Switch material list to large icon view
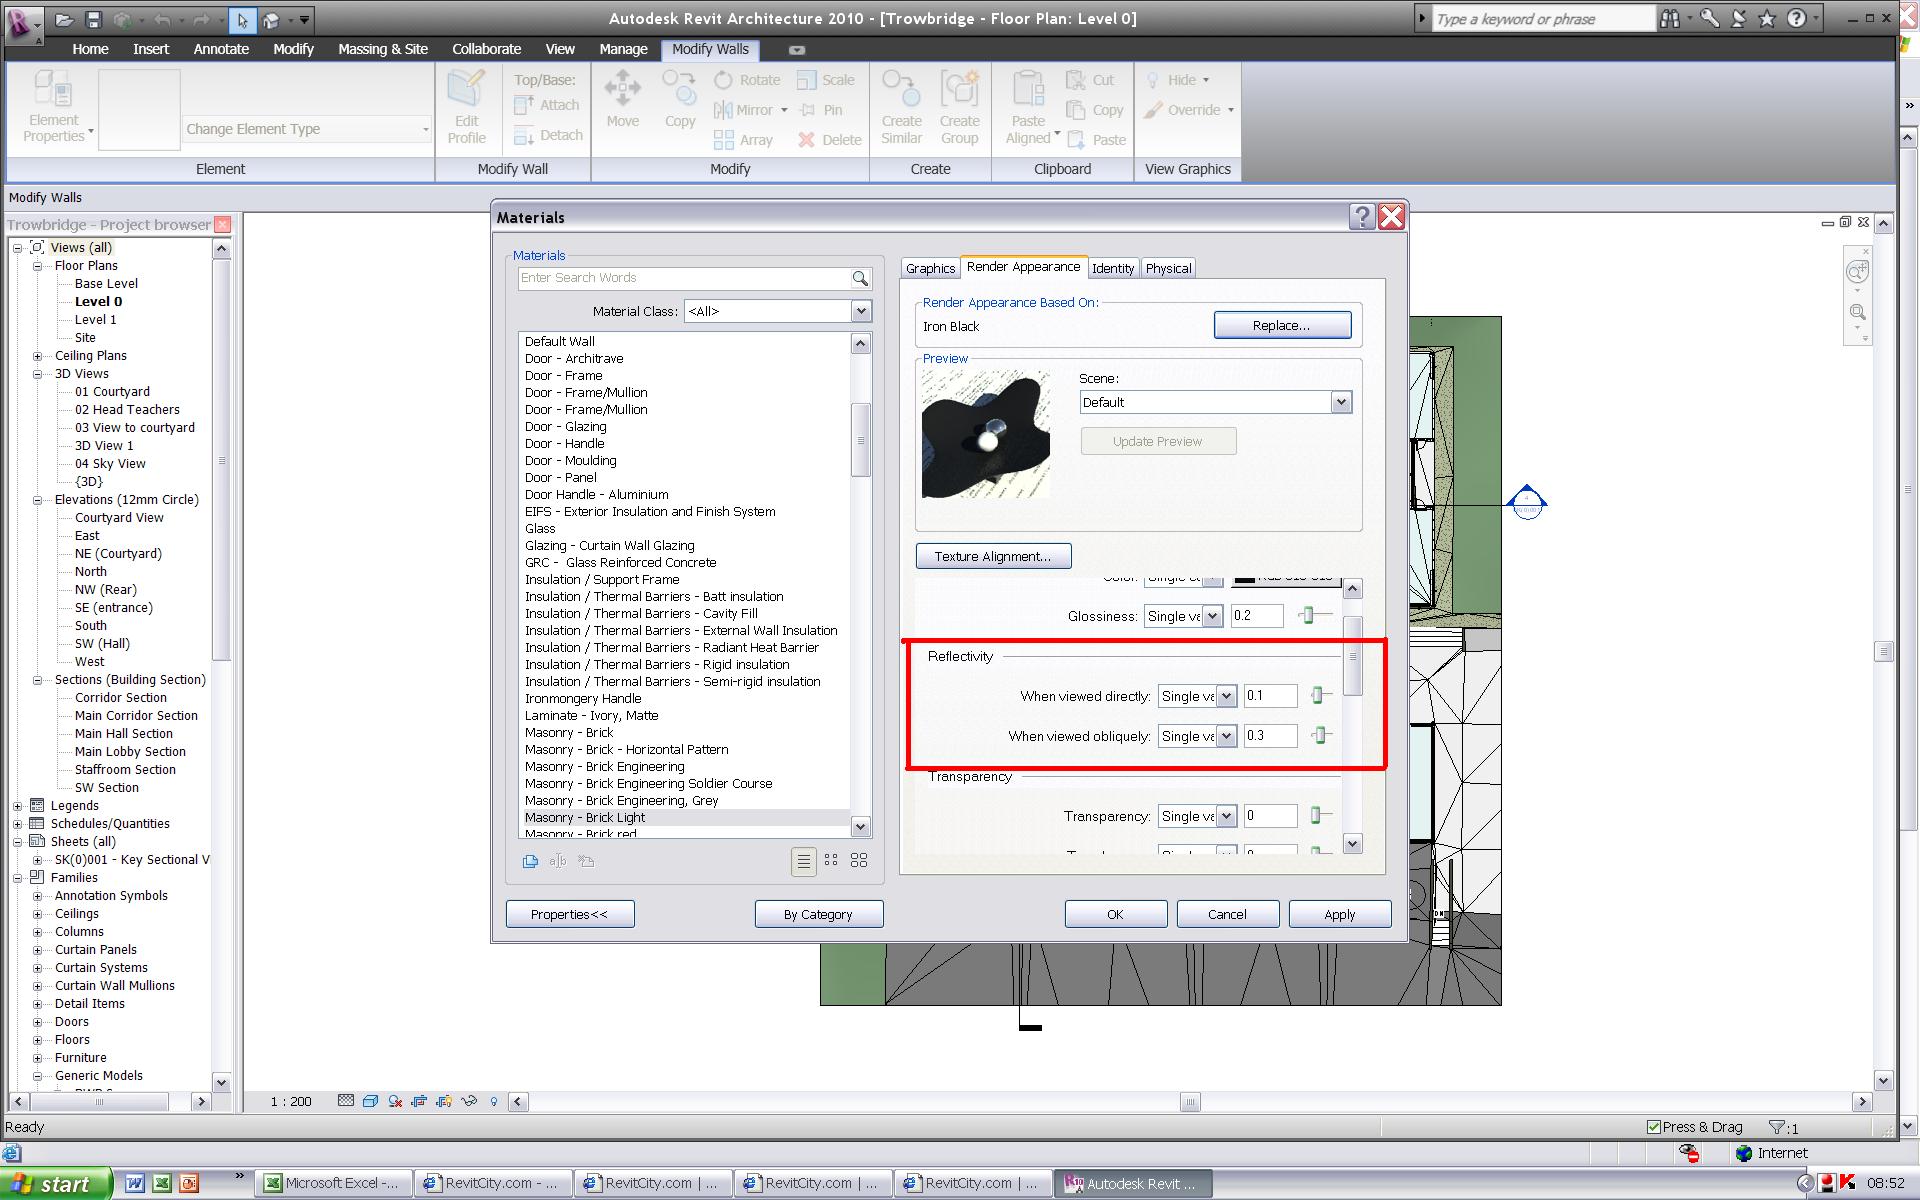The height and width of the screenshot is (1200, 1920). point(859,861)
